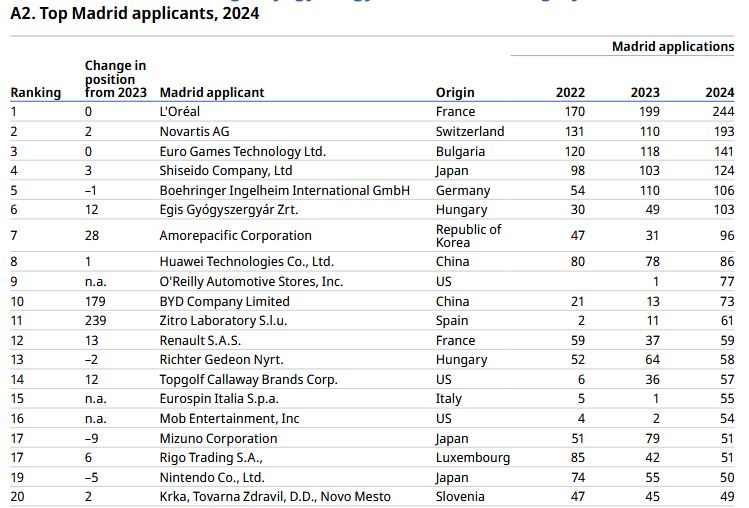This screenshot has height=508, width=749.
Task: Click origin 'Germany' in Boehringer row
Action: point(462,191)
